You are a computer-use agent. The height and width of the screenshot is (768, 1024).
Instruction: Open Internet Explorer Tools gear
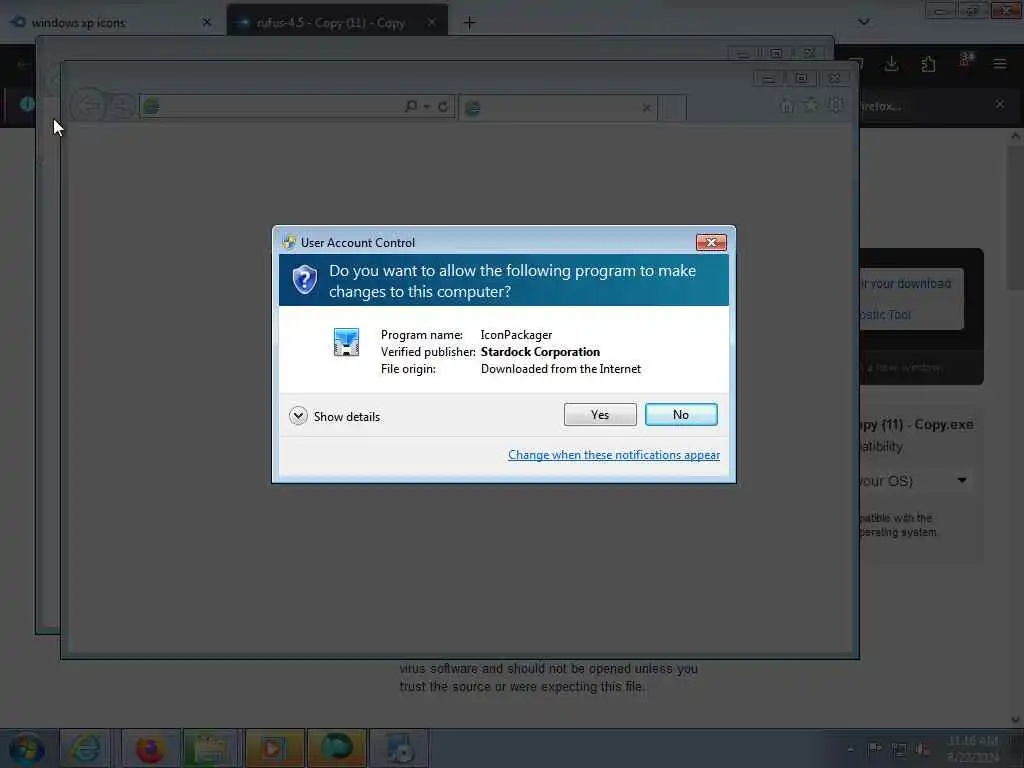[835, 104]
